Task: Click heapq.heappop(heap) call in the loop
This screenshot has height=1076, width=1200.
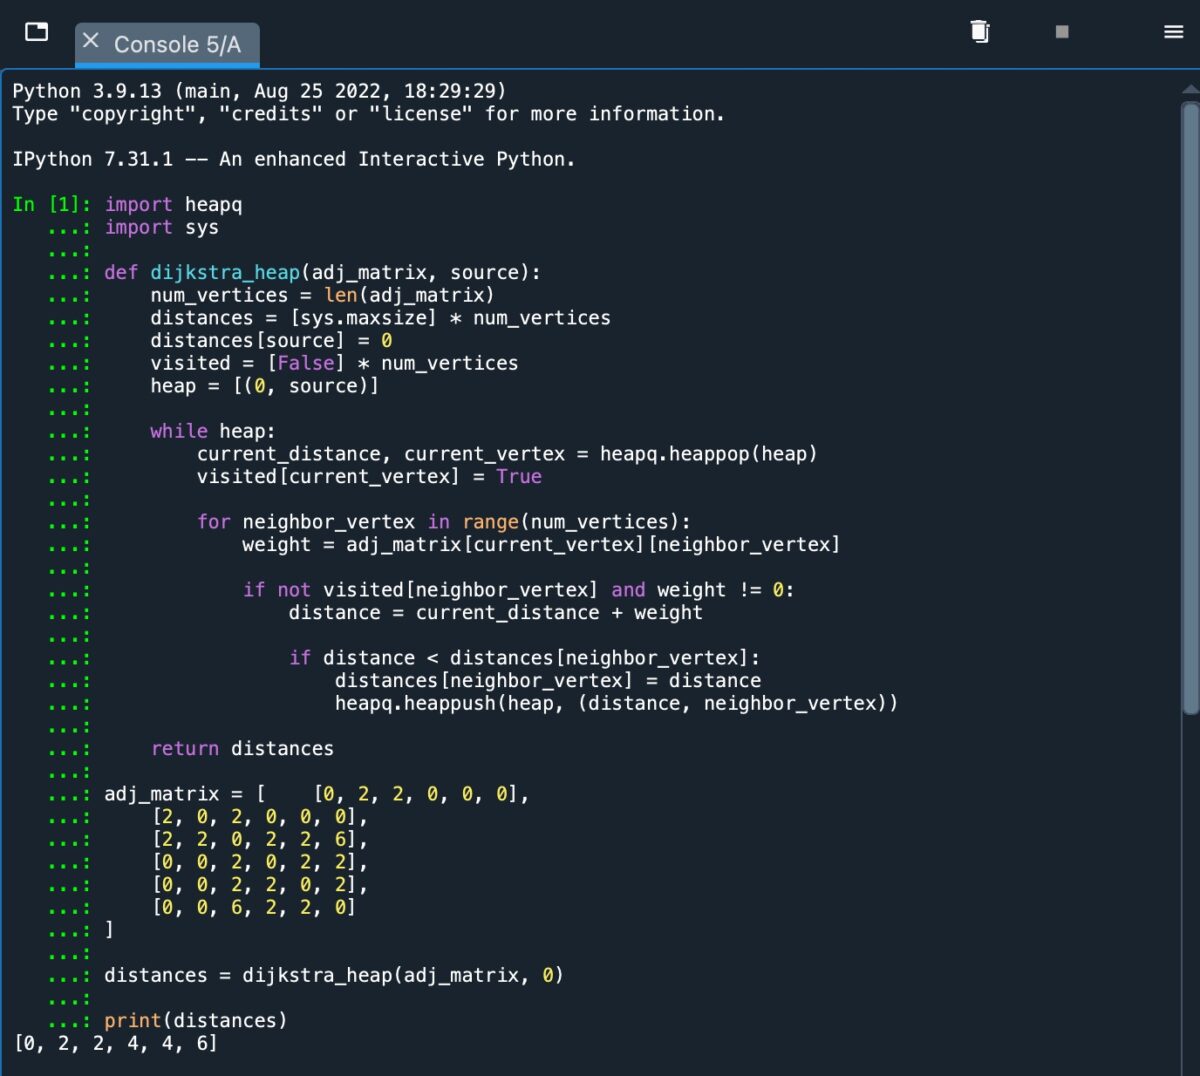Action: [708, 454]
